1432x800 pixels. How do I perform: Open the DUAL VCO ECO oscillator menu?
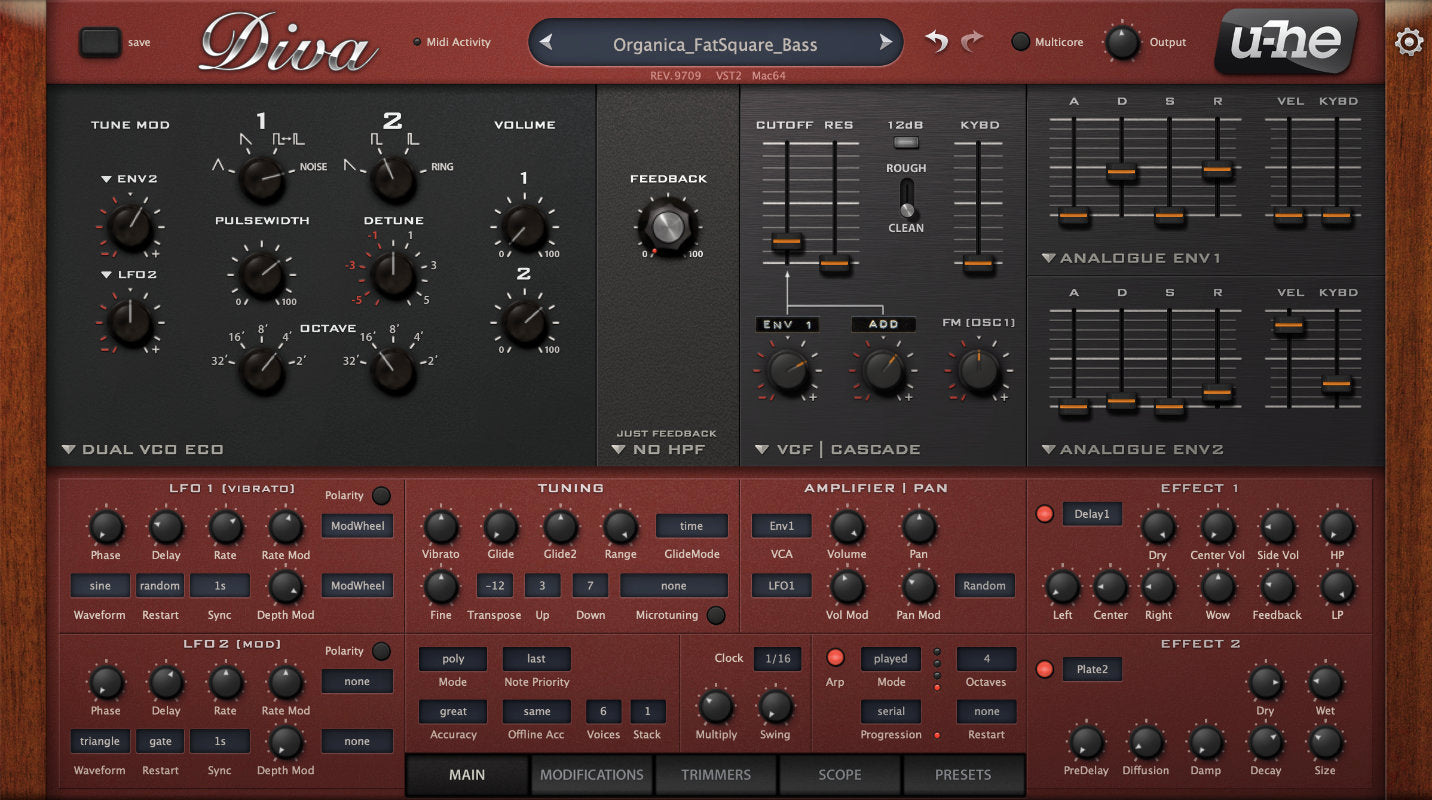[142, 450]
